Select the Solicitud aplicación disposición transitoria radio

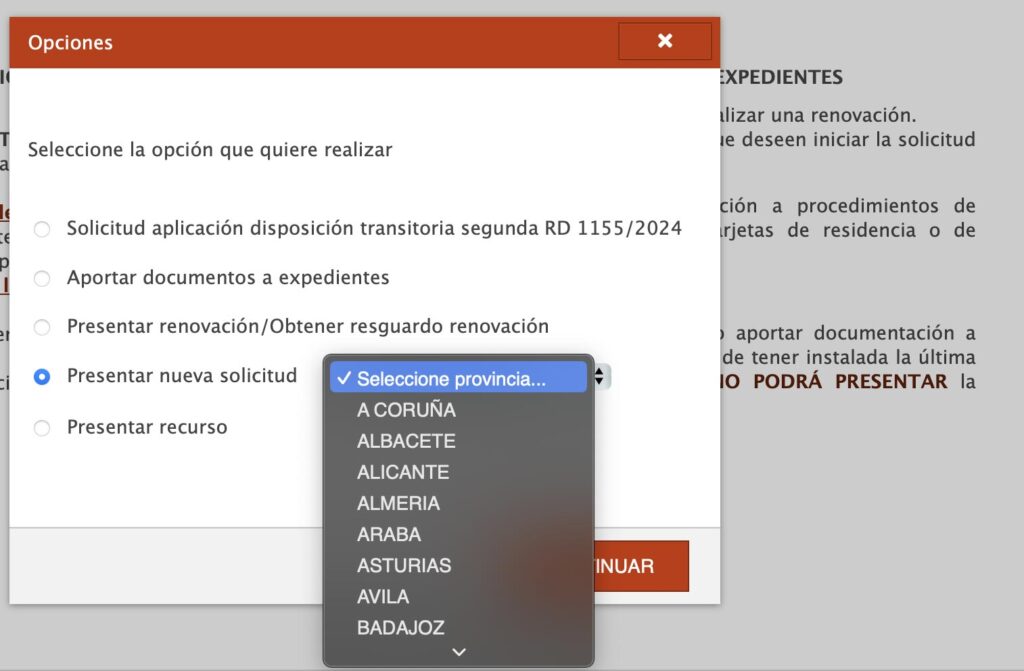coord(42,229)
